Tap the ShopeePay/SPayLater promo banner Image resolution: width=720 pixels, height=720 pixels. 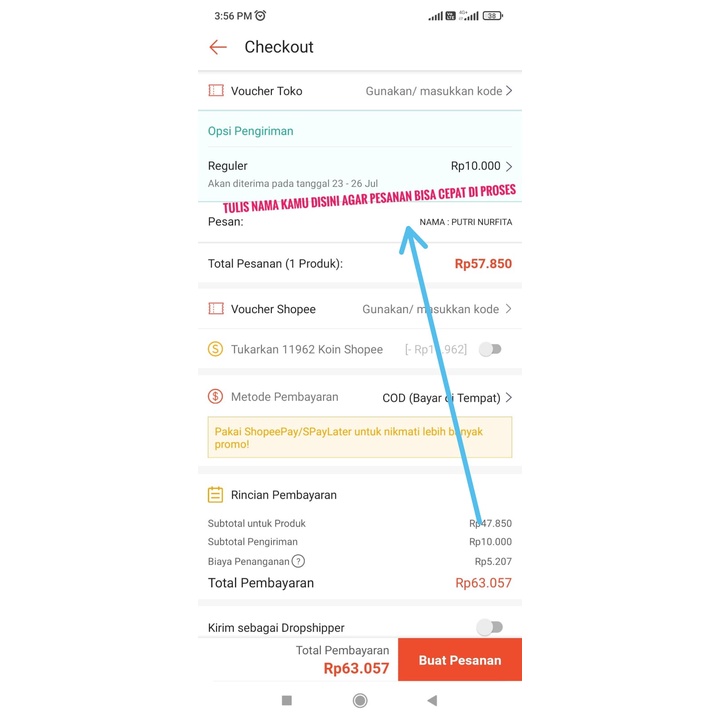click(x=360, y=437)
